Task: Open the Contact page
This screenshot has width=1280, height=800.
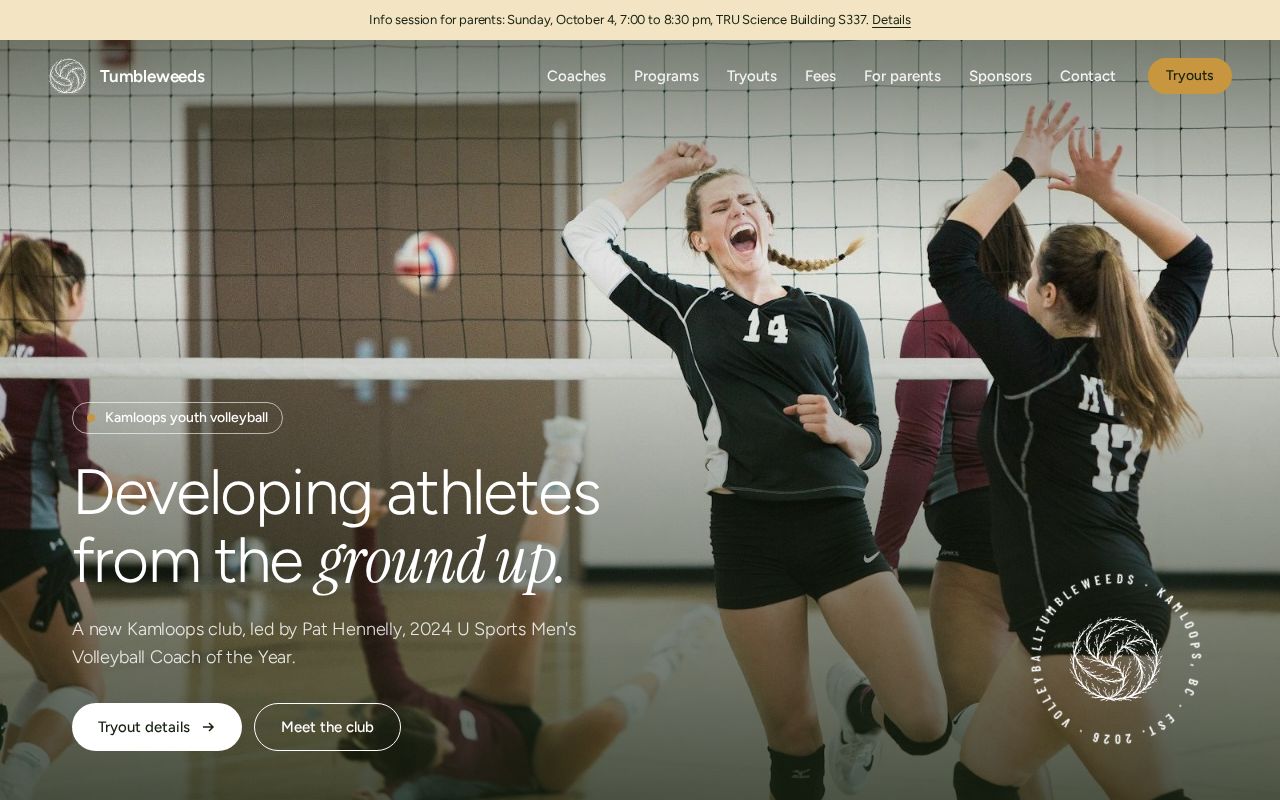Action: pyautogui.click(x=1088, y=76)
